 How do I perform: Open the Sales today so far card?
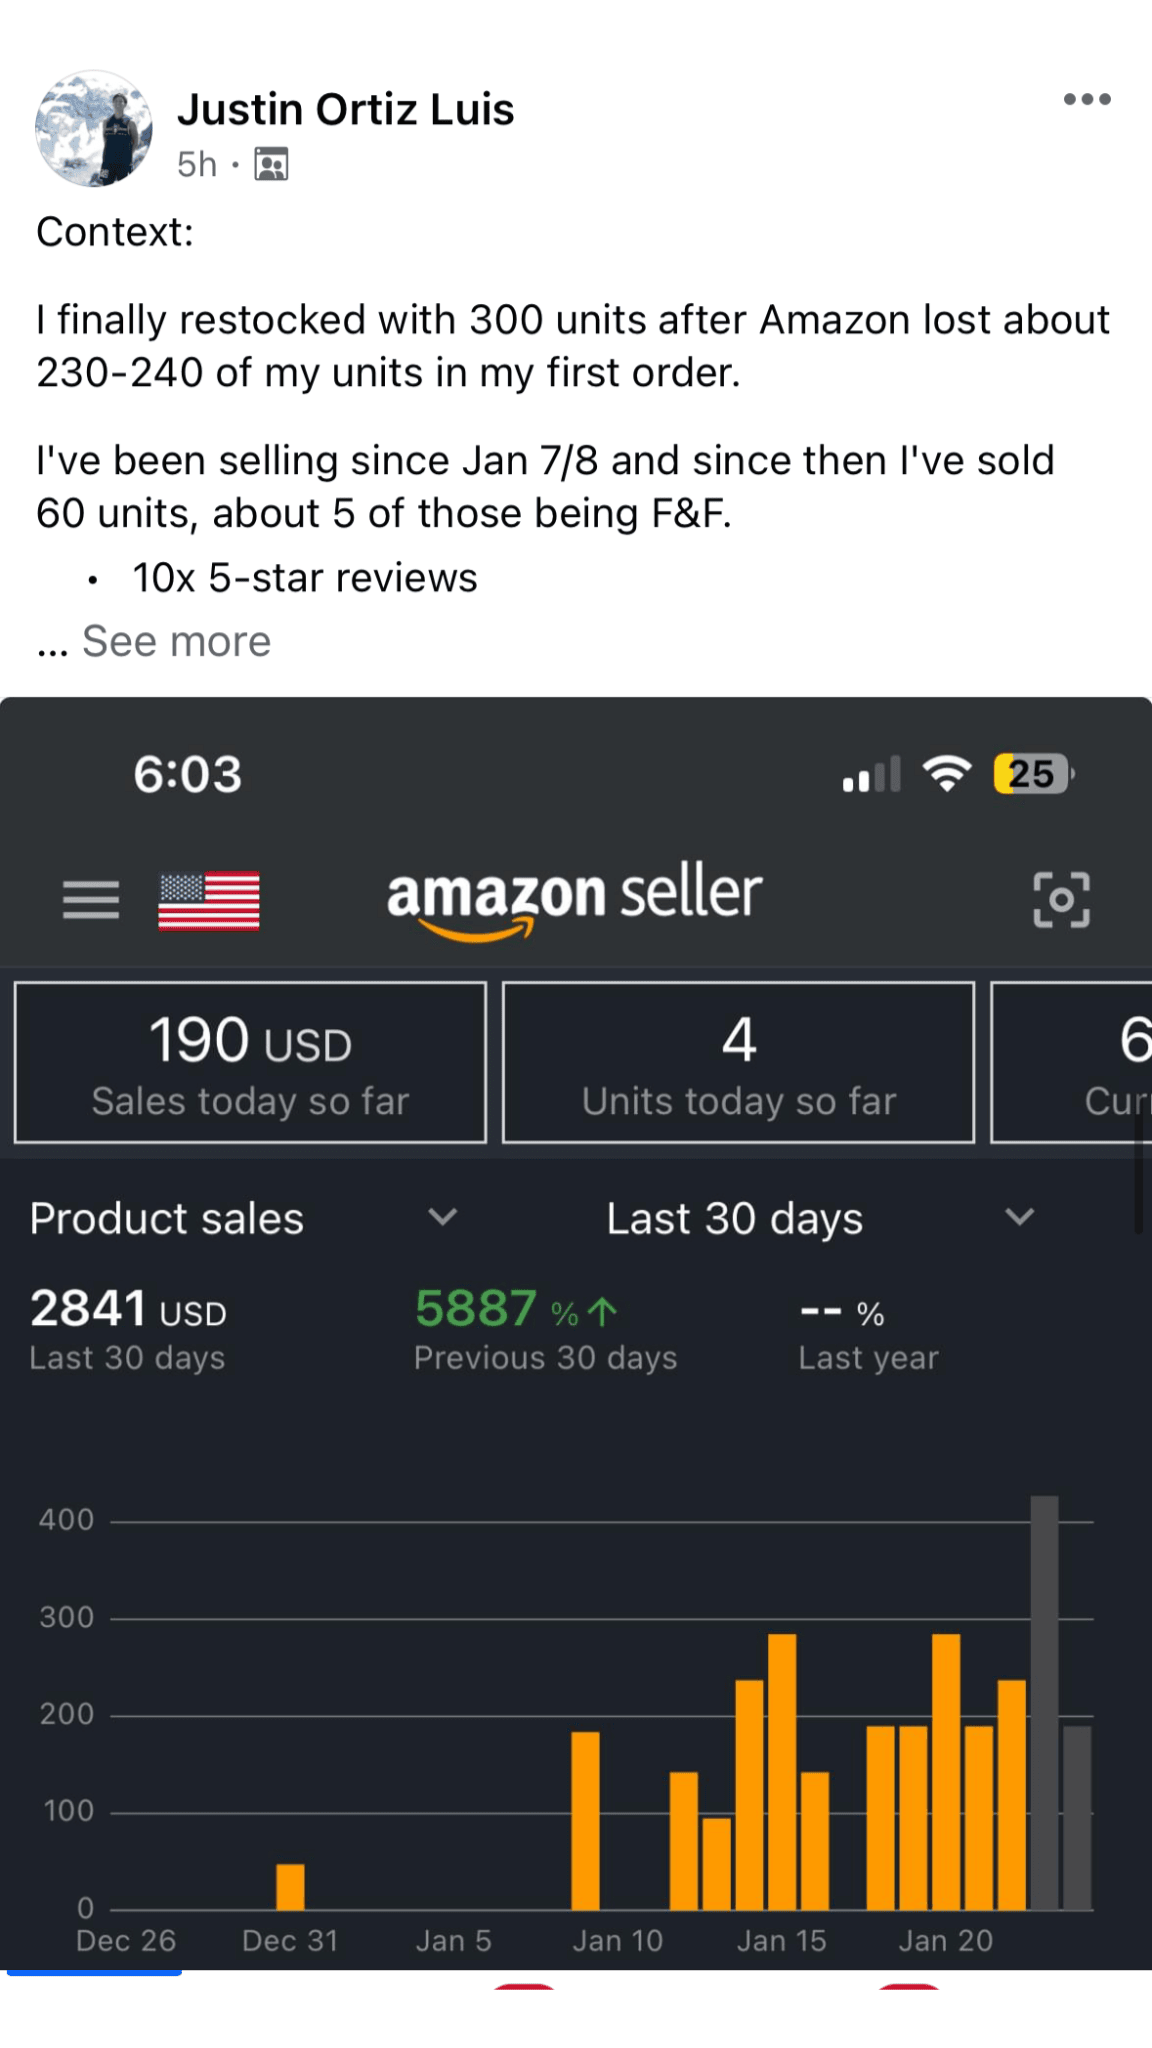pyautogui.click(x=250, y=1062)
